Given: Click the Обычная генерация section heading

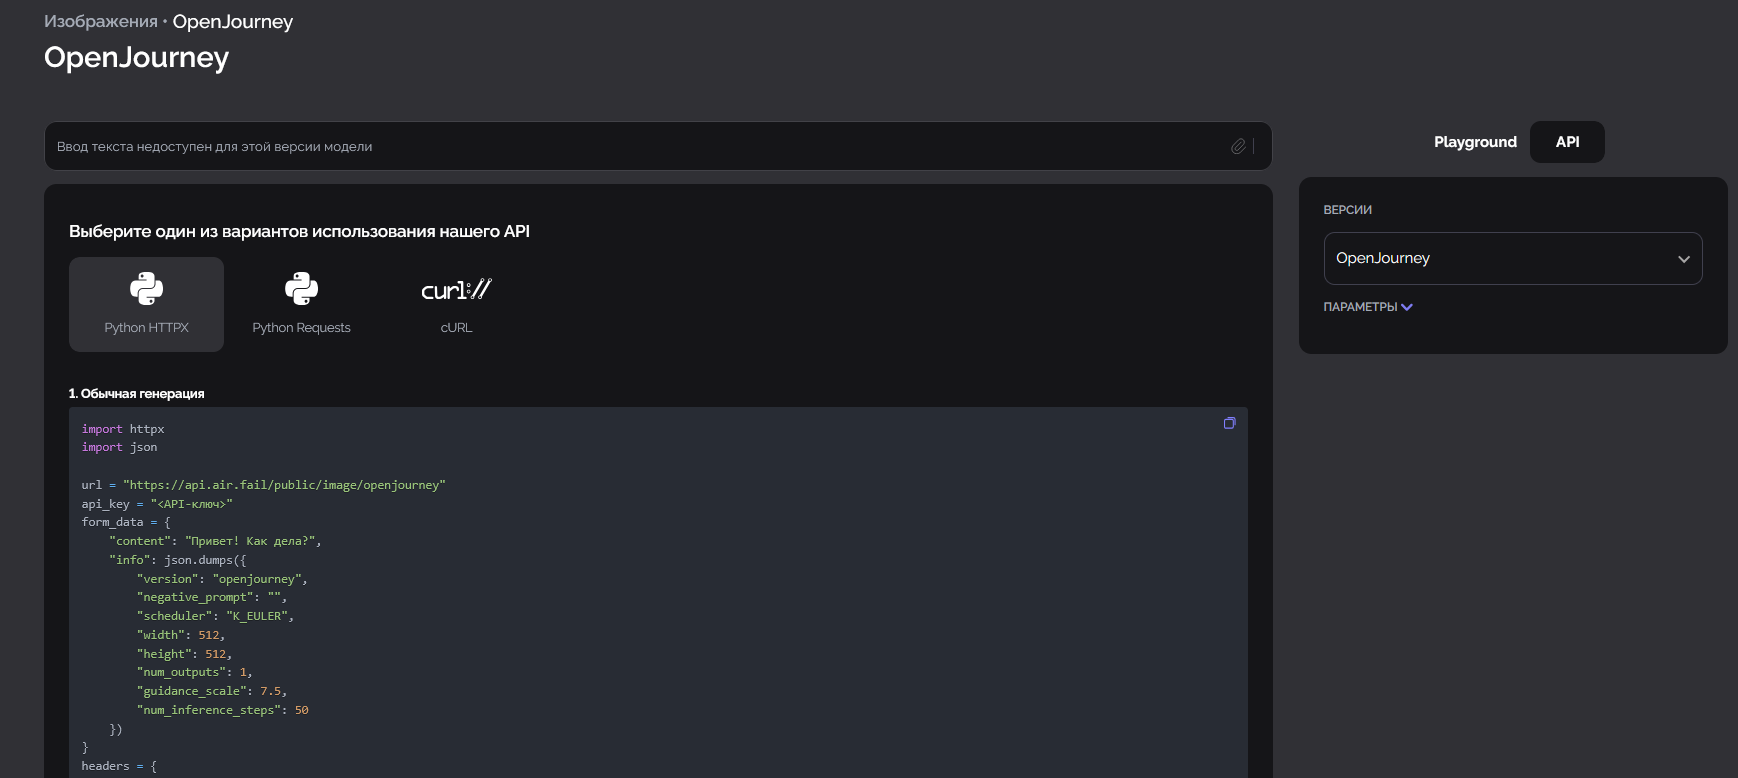Looking at the screenshot, I should [136, 394].
